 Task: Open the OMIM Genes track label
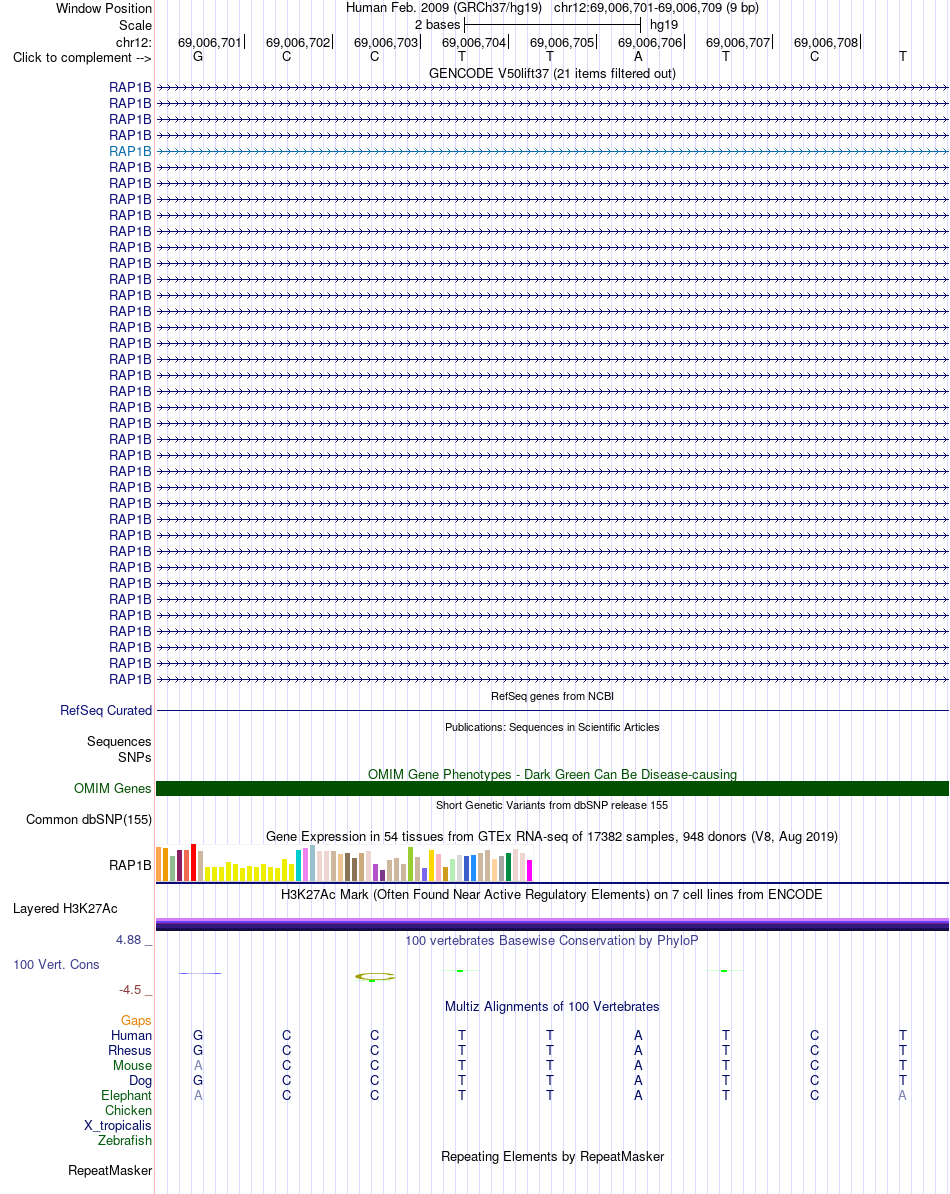pos(113,789)
